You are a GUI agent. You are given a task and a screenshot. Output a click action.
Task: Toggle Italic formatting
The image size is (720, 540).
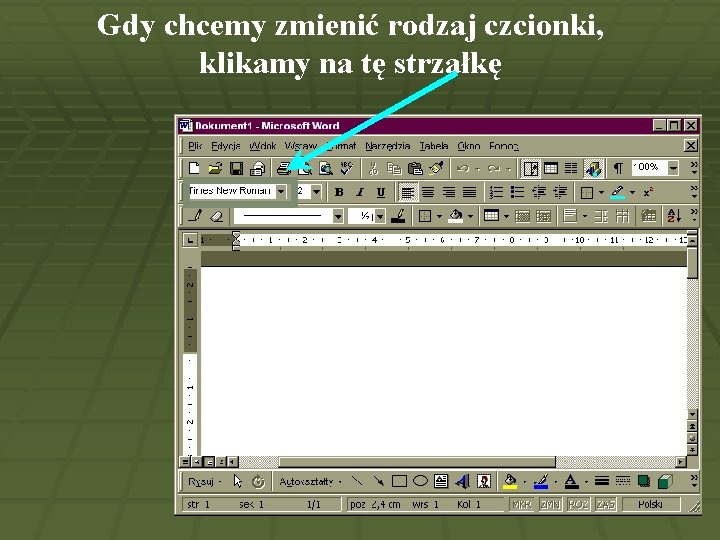click(360, 192)
